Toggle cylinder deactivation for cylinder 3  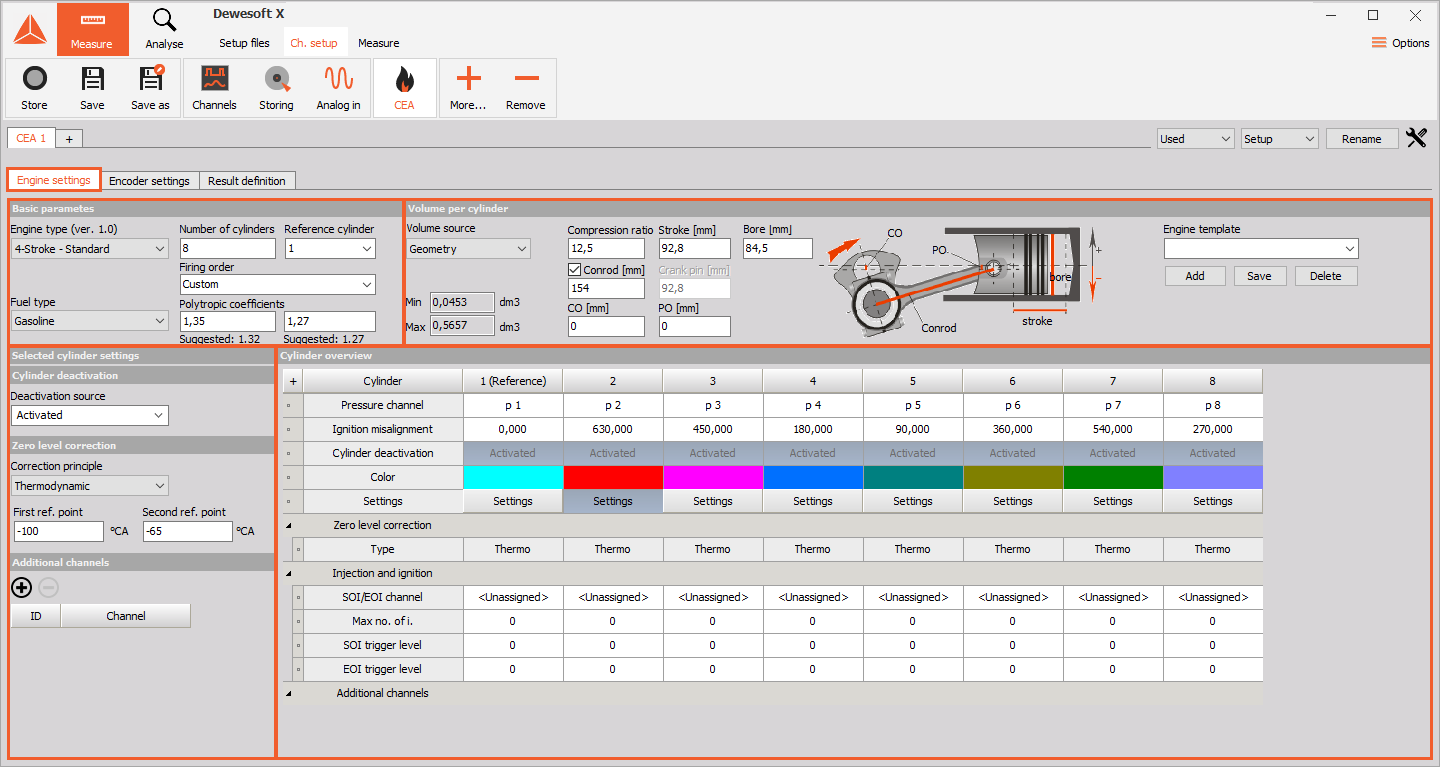(x=712, y=453)
